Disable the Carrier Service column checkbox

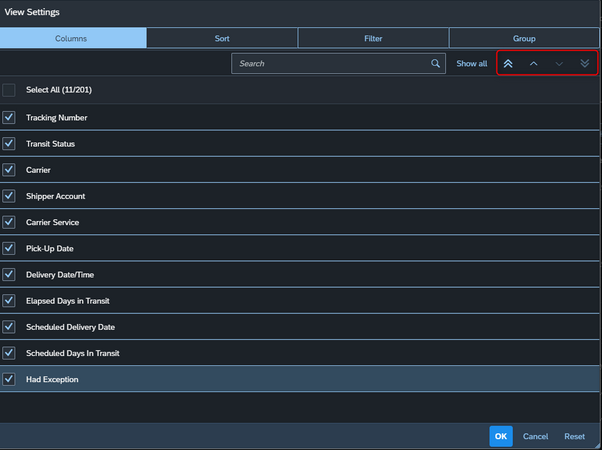pos(9,222)
